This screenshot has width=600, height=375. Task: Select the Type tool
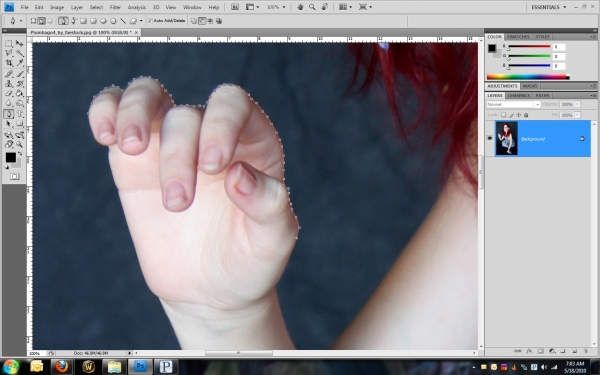click(x=20, y=114)
